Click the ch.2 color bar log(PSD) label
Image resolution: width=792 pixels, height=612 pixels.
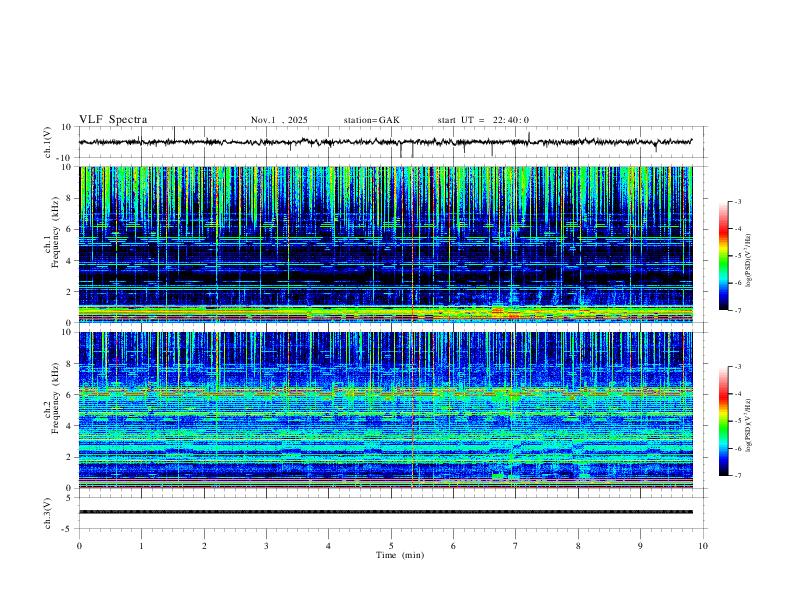pyautogui.click(x=749, y=425)
